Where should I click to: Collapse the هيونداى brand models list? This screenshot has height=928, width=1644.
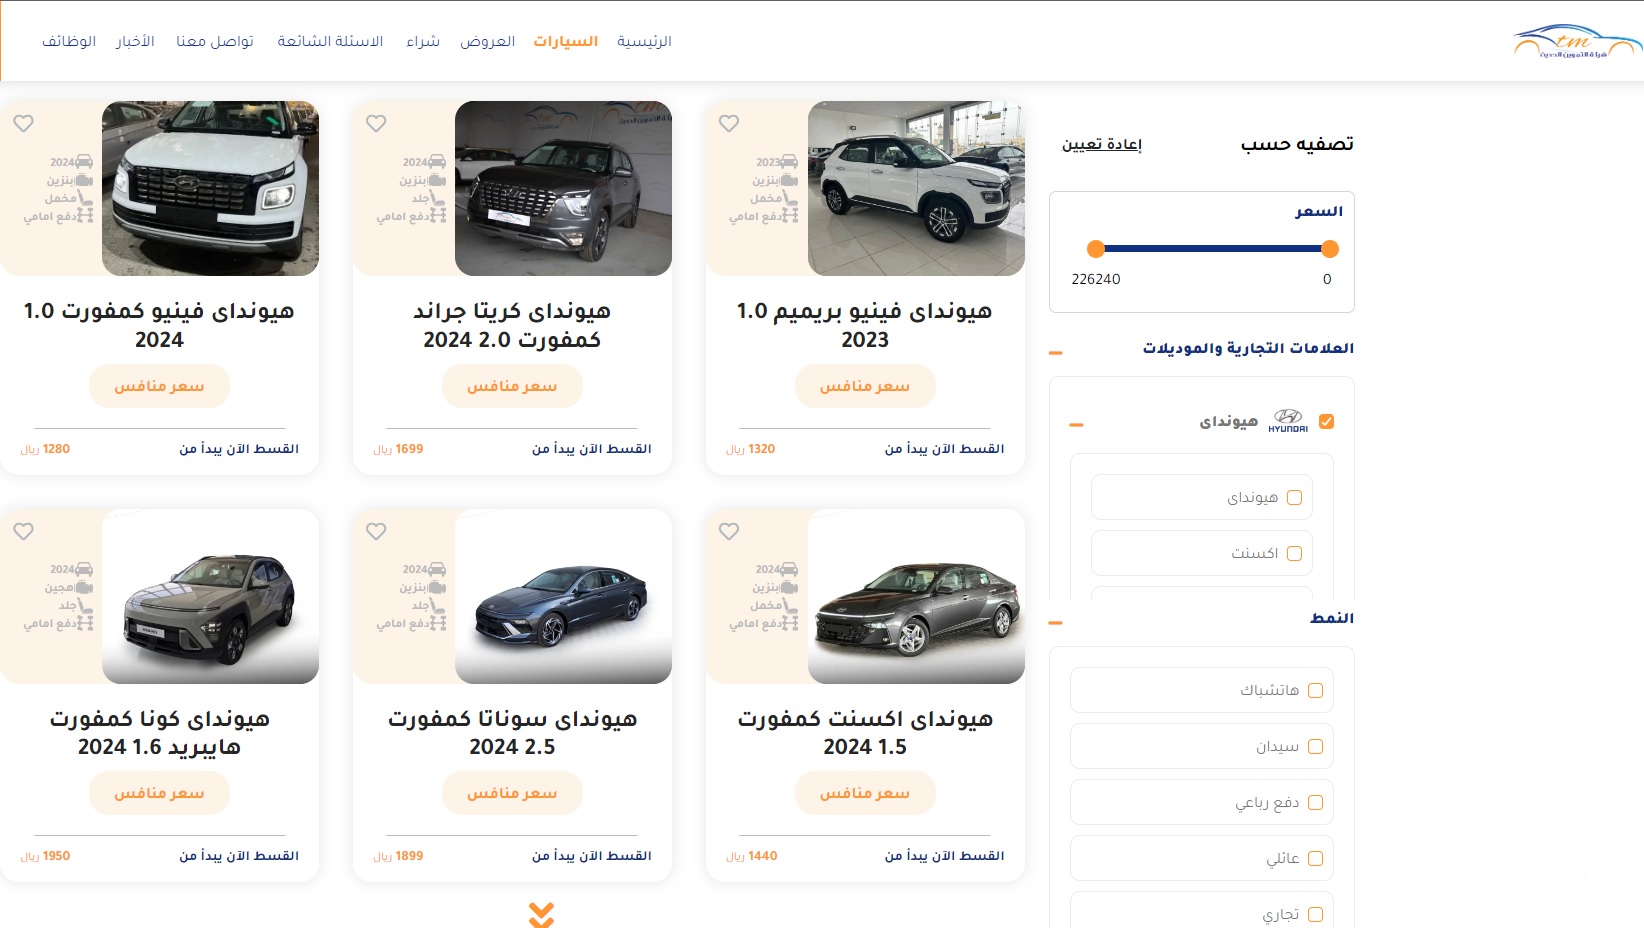pos(1076,425)
